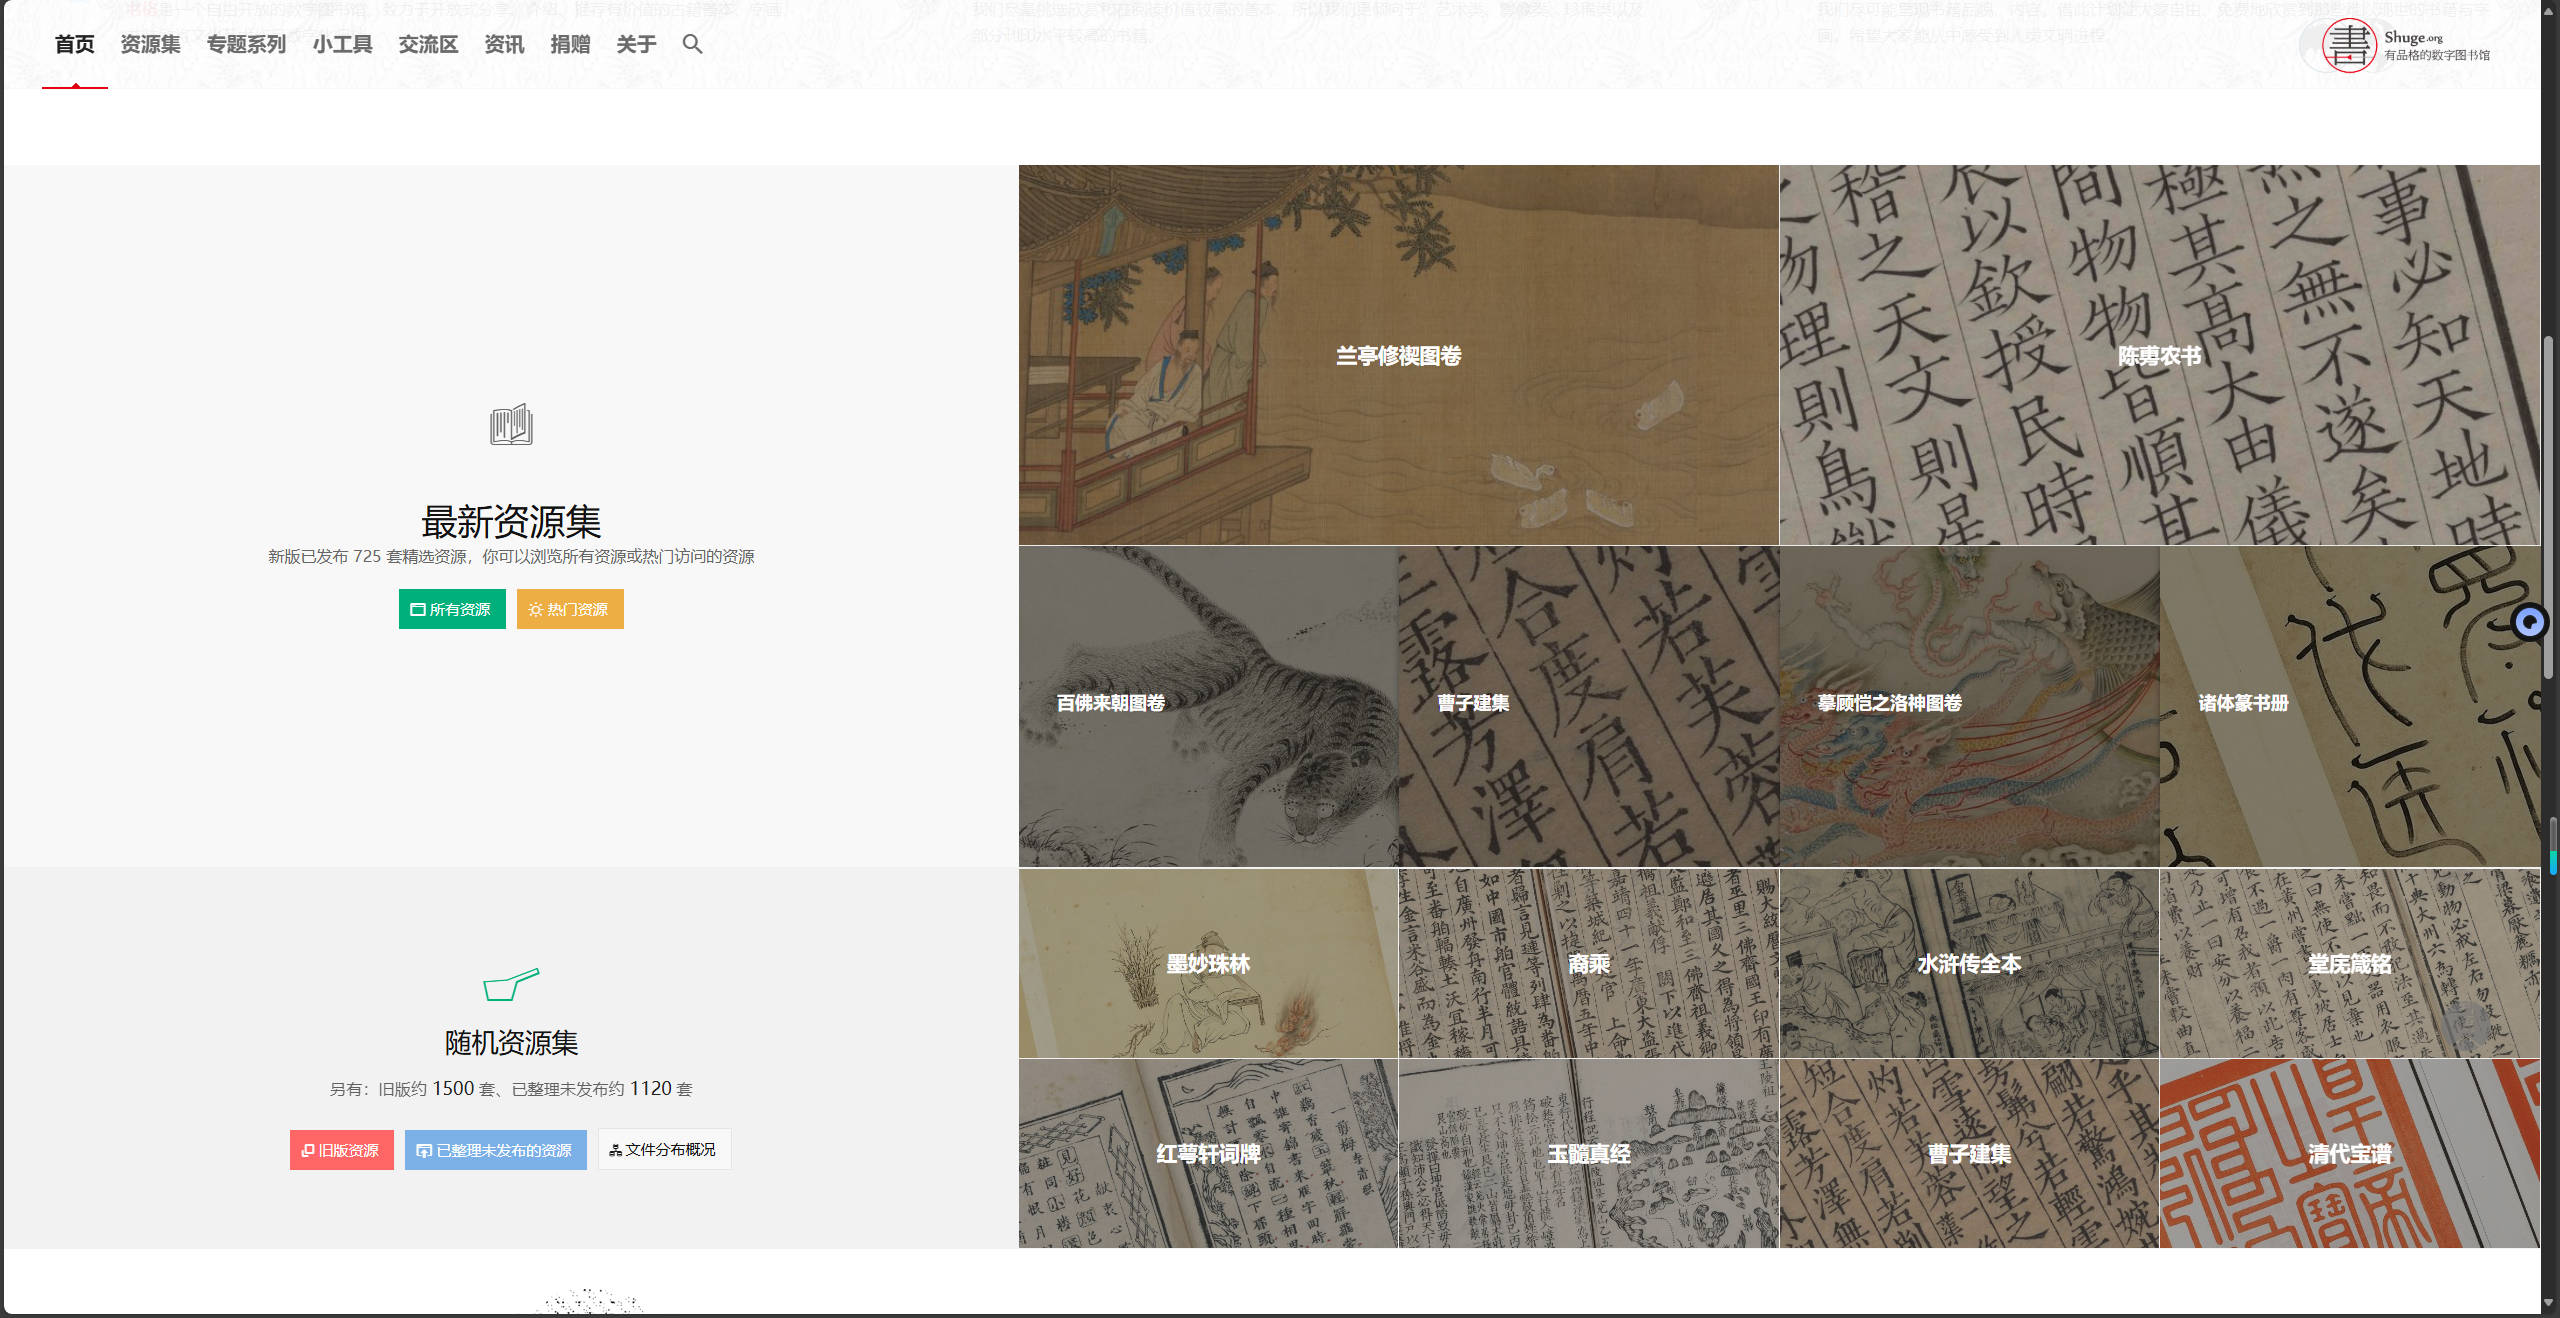
Task: Click the open book icon above 最新资源集
Action: coord(511,425)
